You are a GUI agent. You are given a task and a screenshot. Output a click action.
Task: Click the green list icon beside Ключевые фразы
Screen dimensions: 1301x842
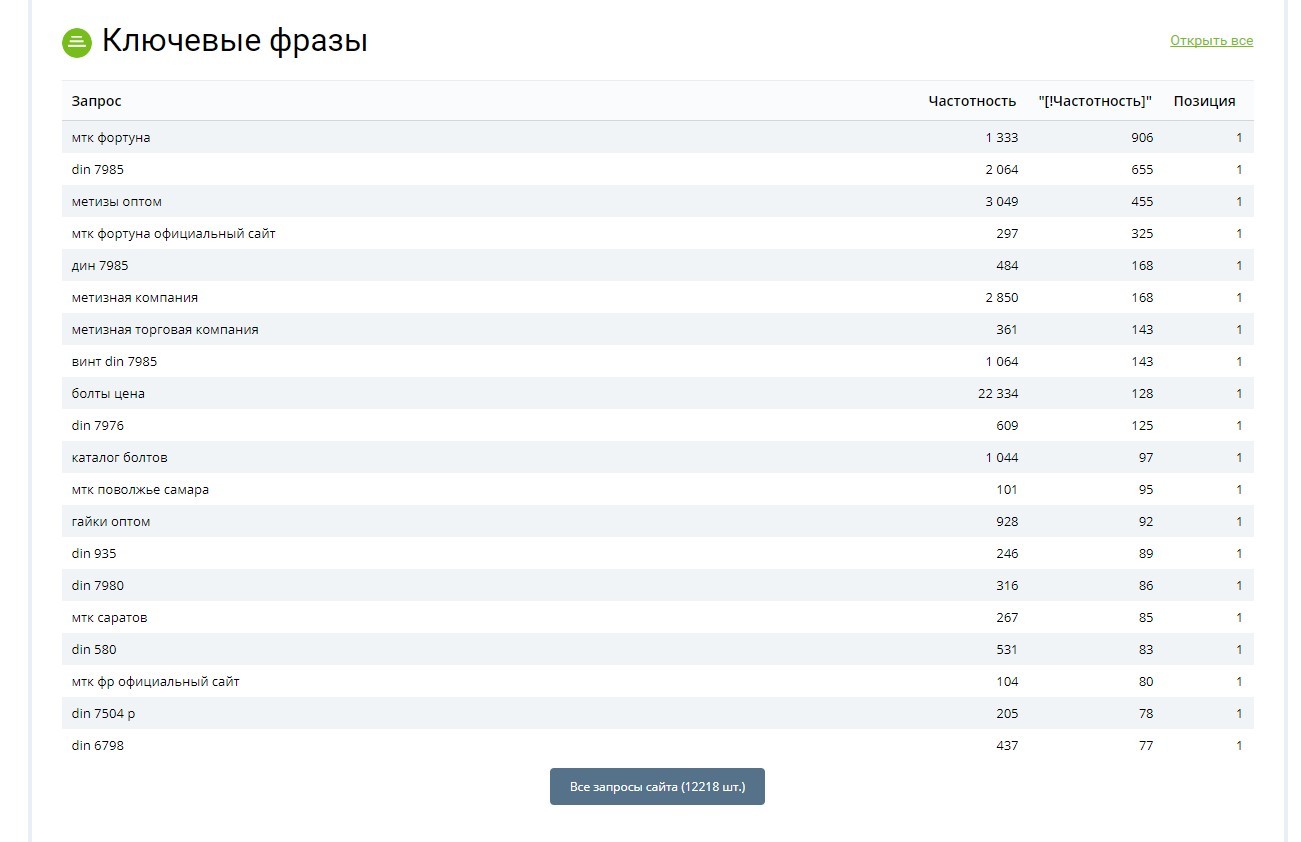tap(77, 42)
